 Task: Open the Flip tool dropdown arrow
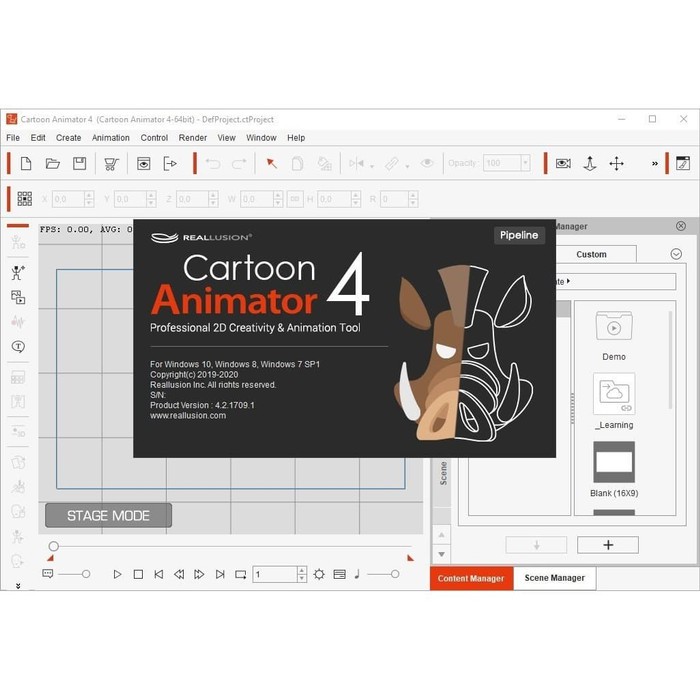point(372,167)
